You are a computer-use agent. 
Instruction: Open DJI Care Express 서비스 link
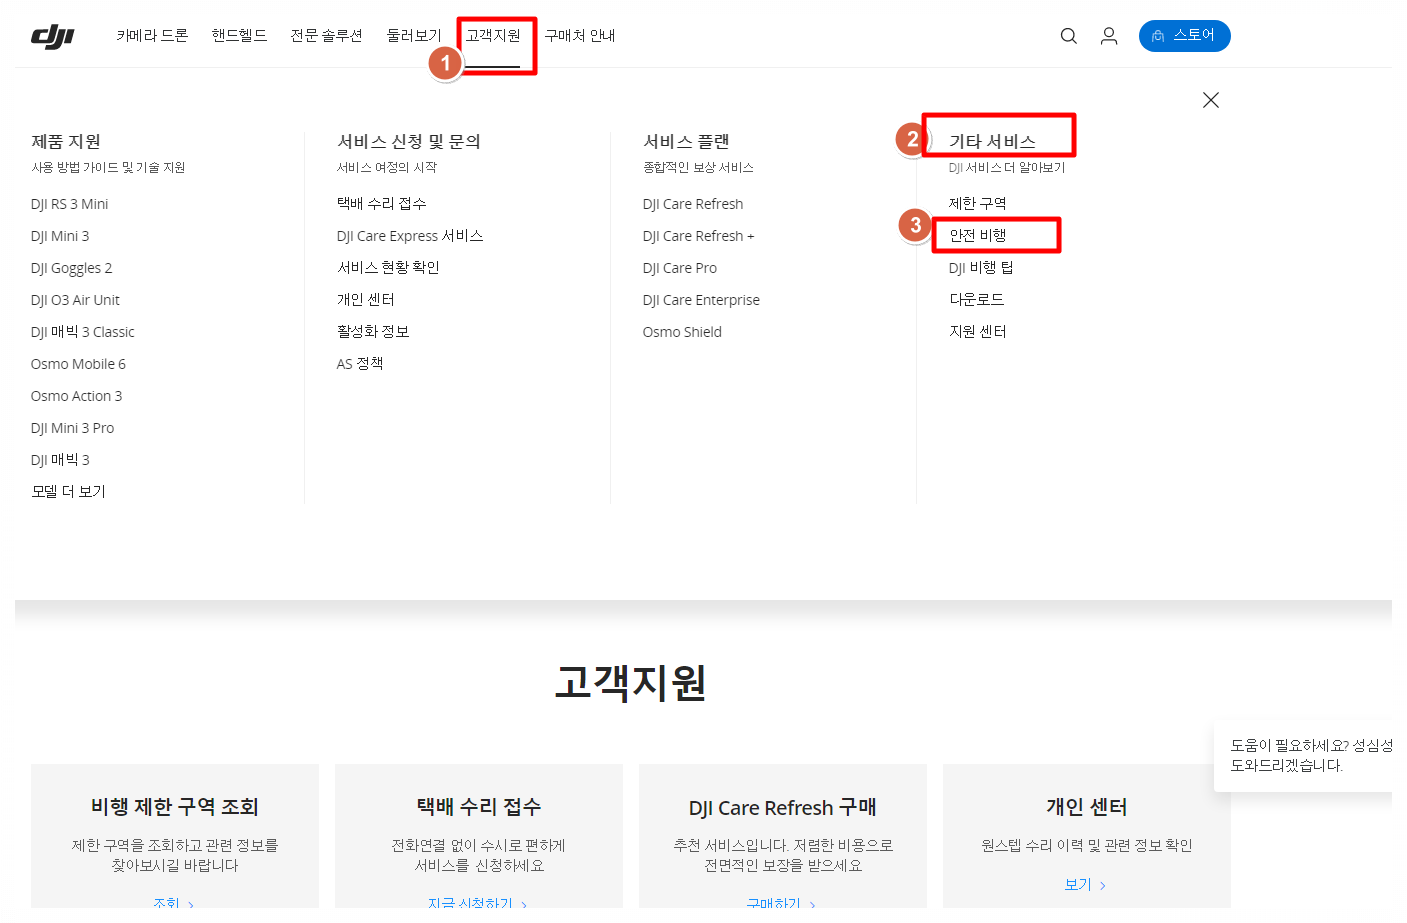410,236
